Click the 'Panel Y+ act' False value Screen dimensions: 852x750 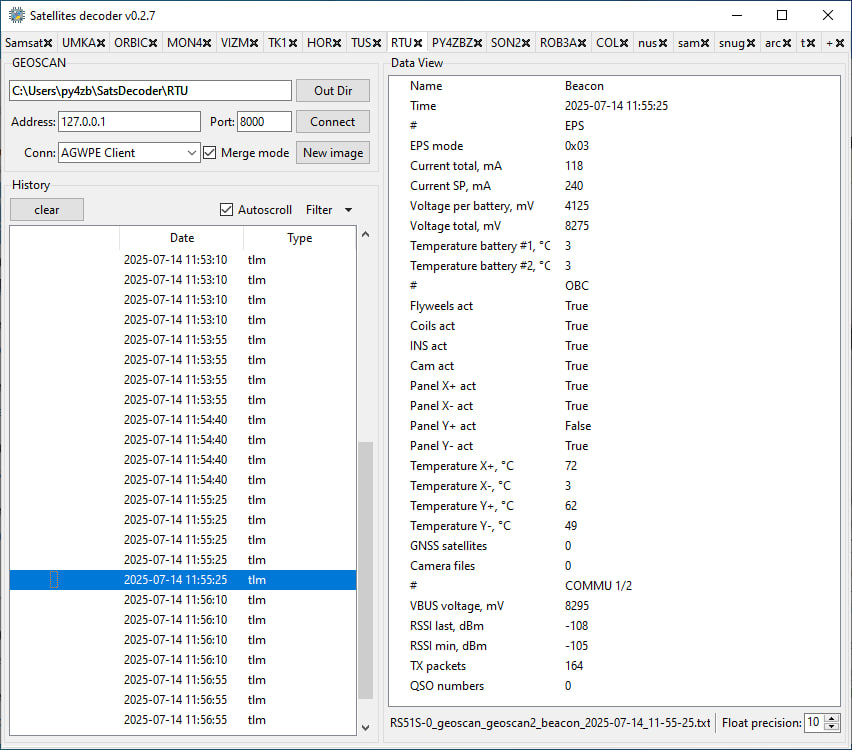tap(578, 426)
